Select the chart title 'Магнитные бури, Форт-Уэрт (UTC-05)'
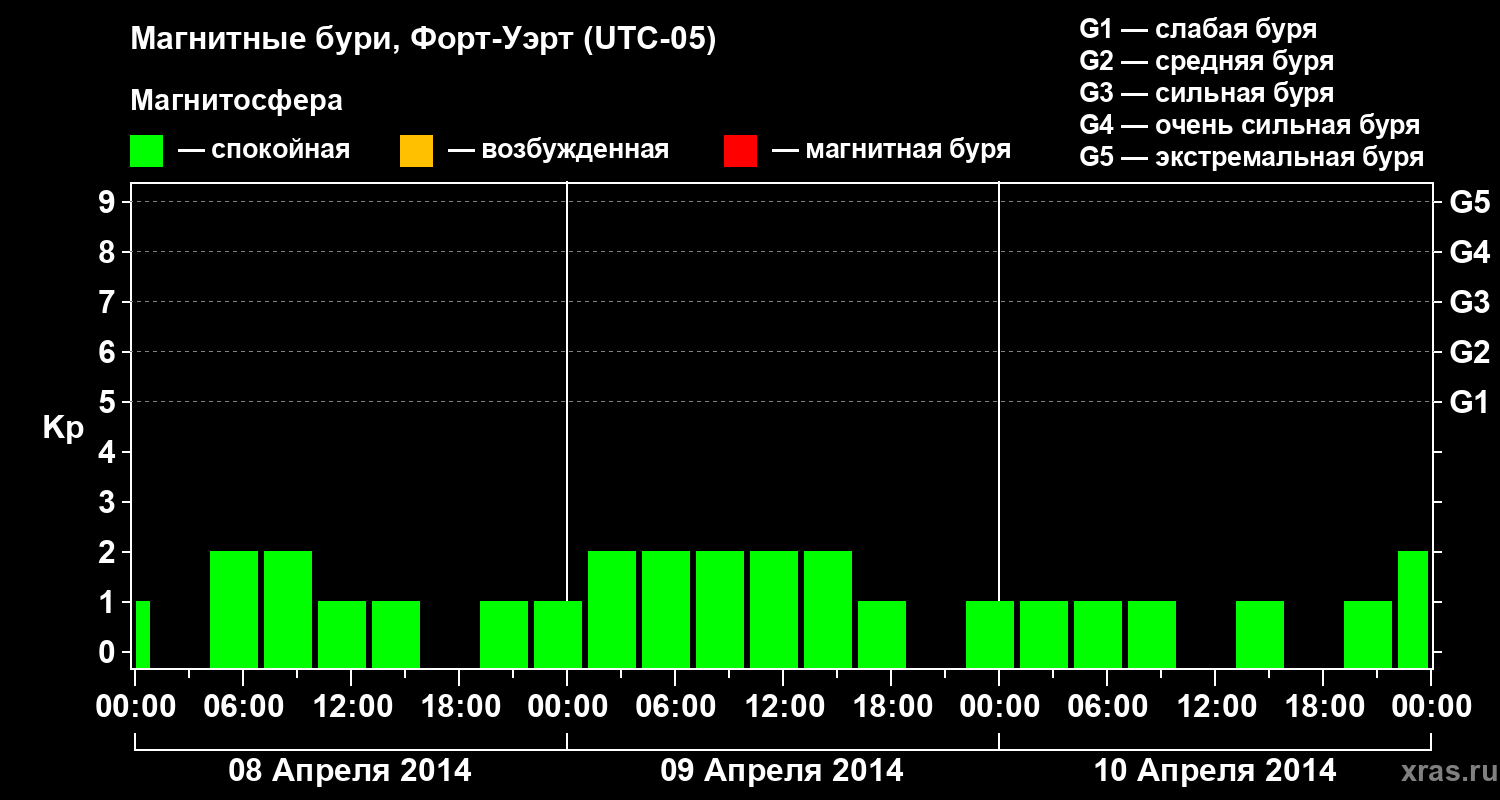Screen dimensions: 1500x800 424,40
